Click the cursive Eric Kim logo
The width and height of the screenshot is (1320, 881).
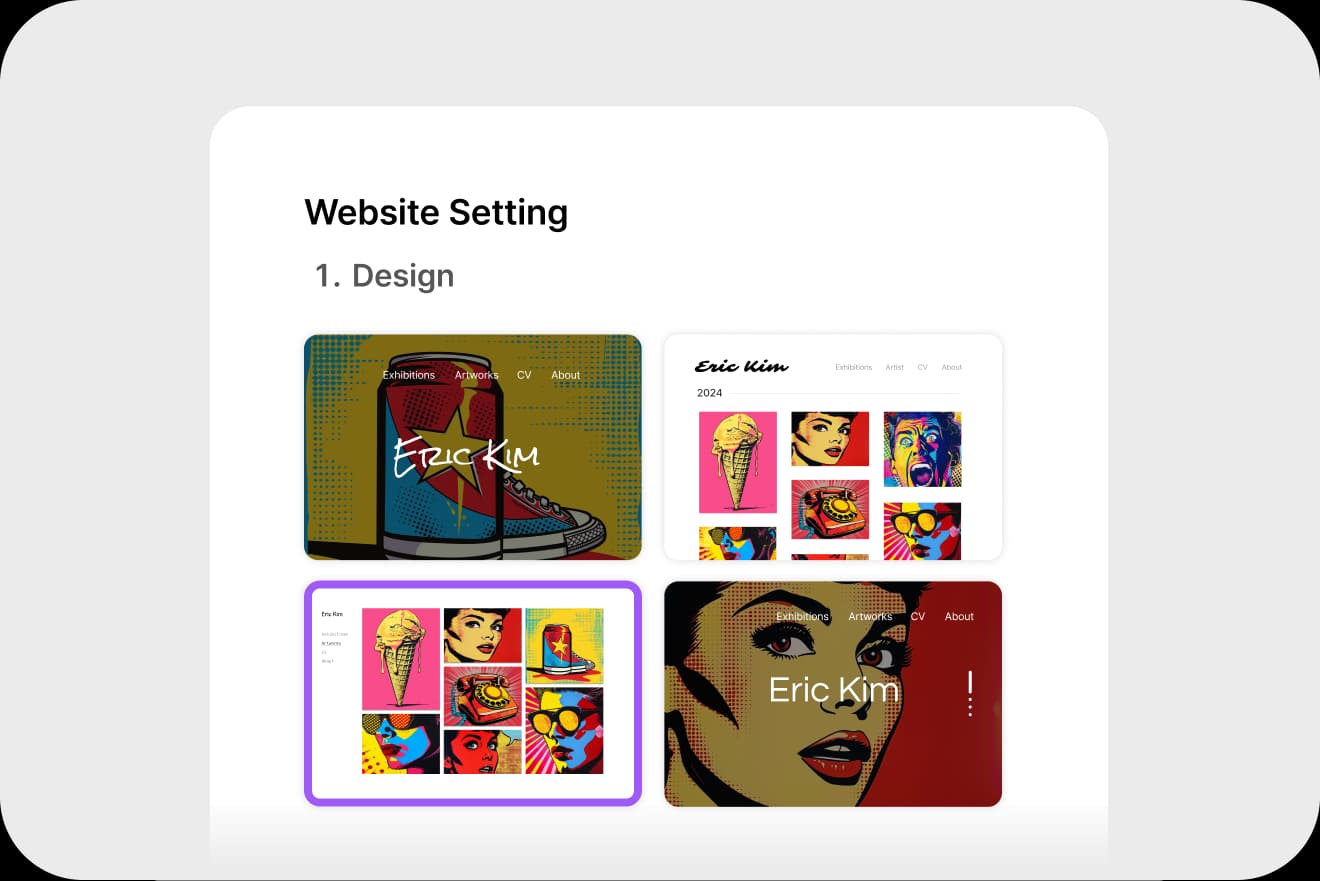(x=741, y=366)
